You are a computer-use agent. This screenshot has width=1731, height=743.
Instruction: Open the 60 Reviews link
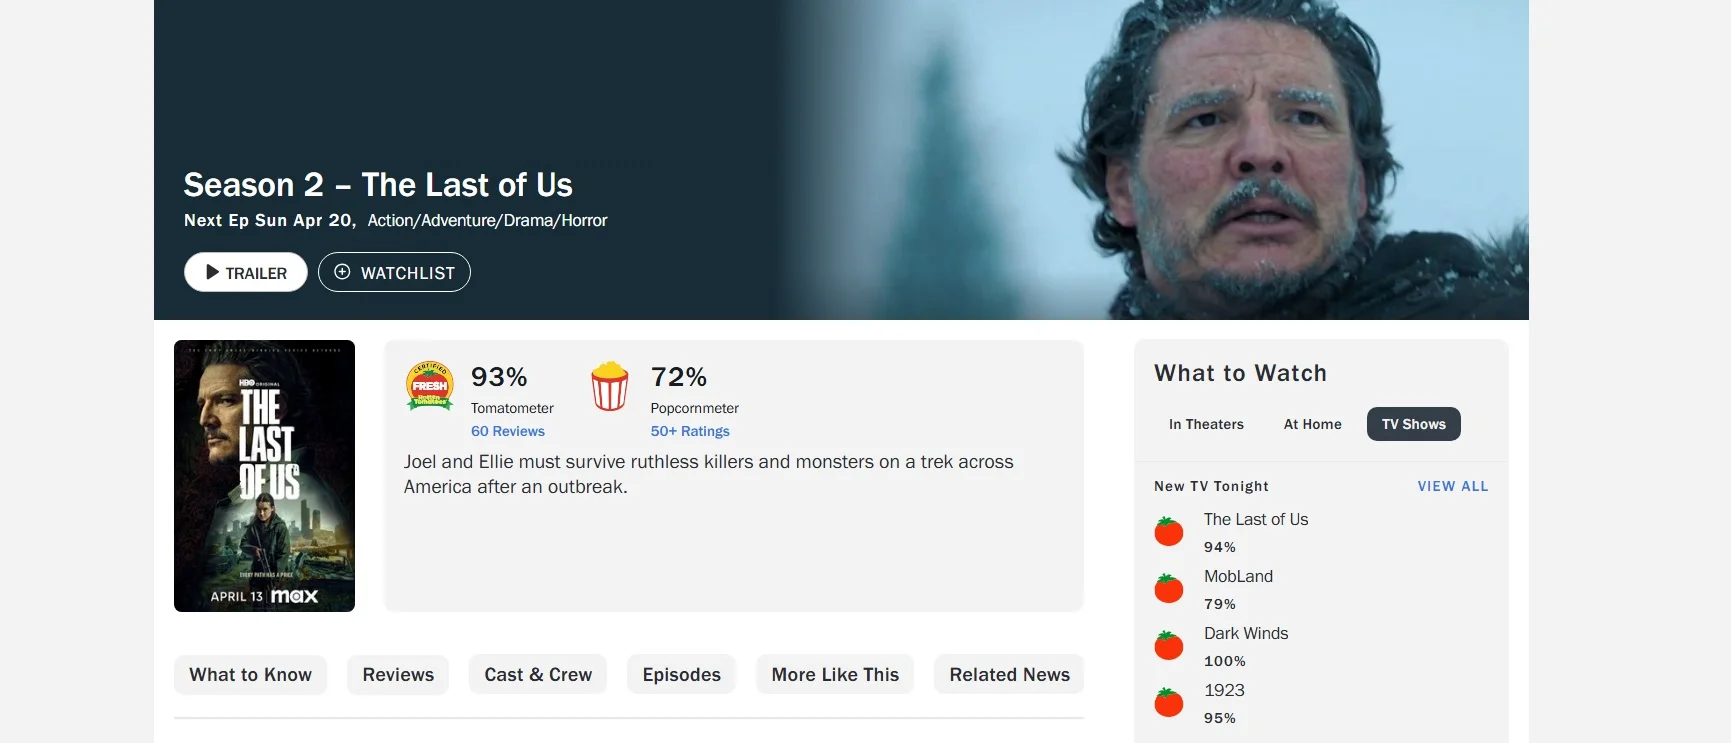pos(508,431)
